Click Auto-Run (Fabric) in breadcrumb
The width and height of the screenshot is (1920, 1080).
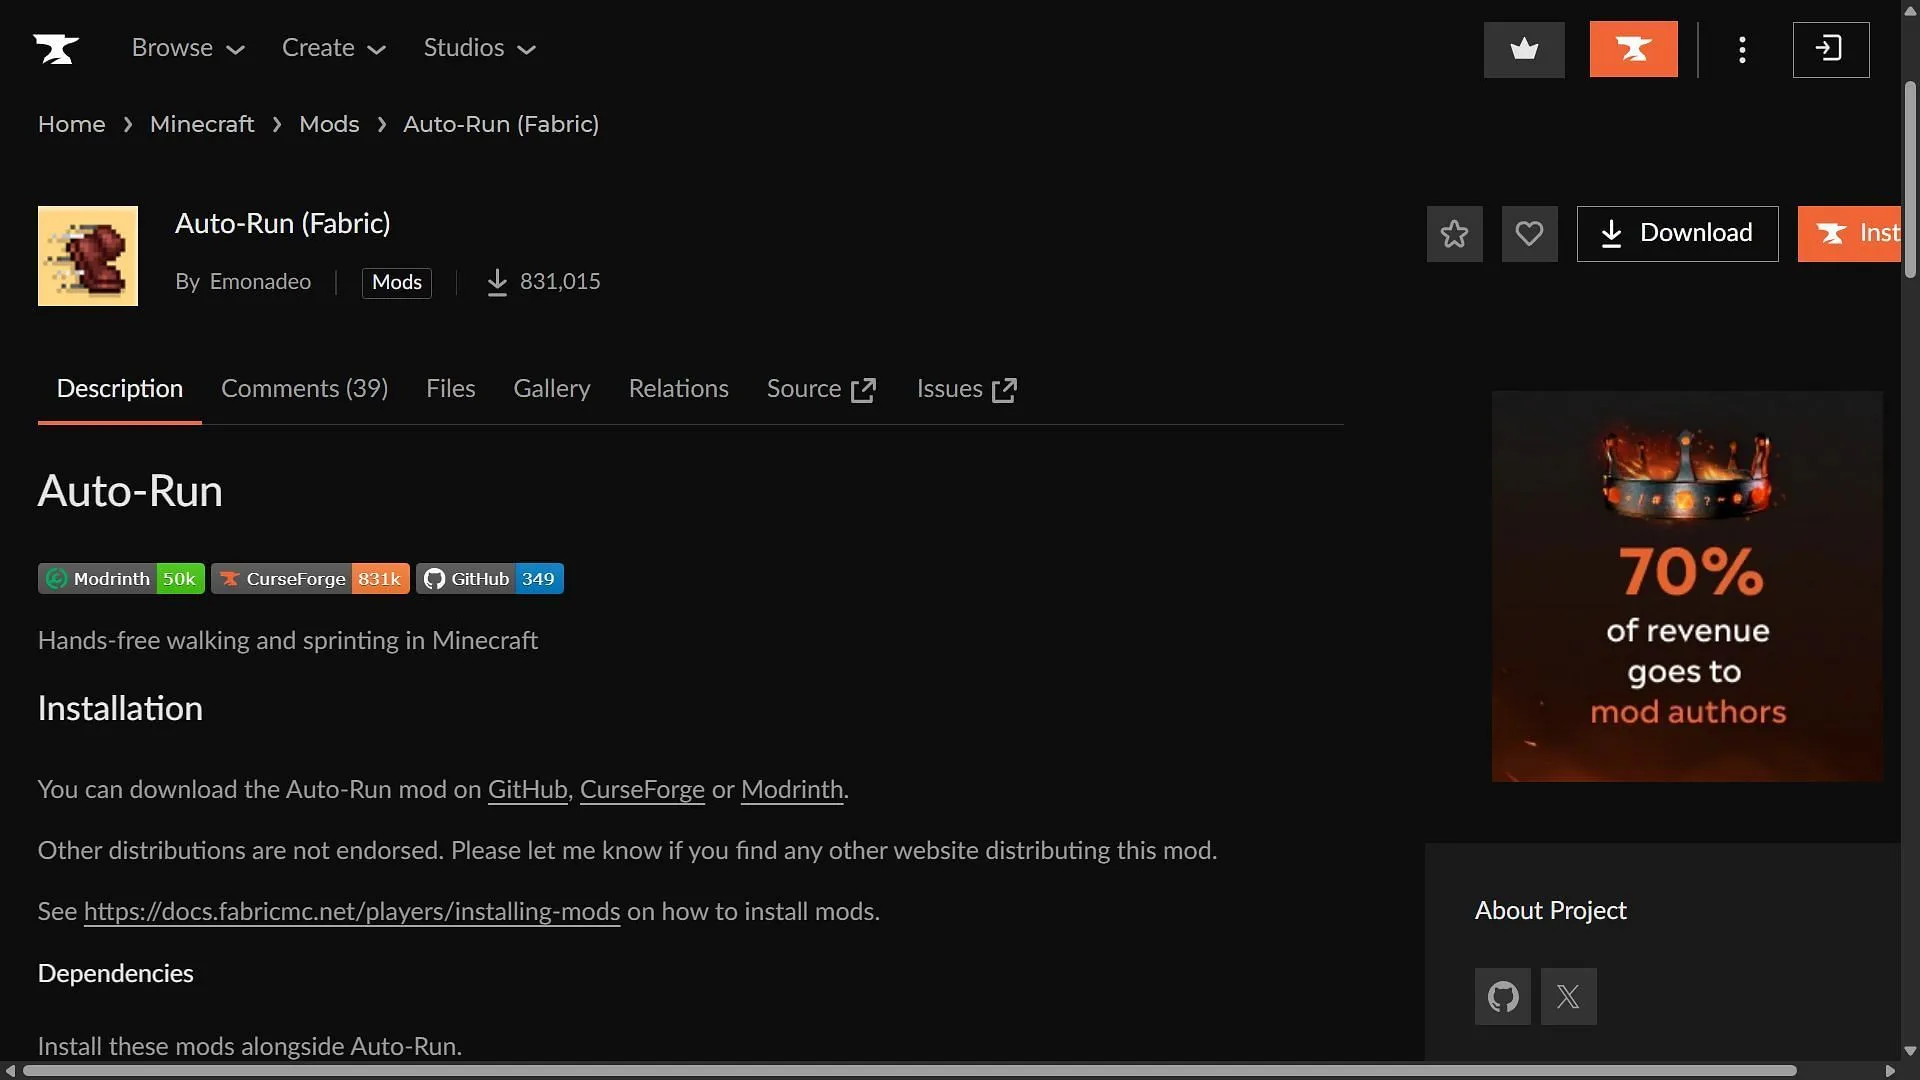[x=501, y=124]
